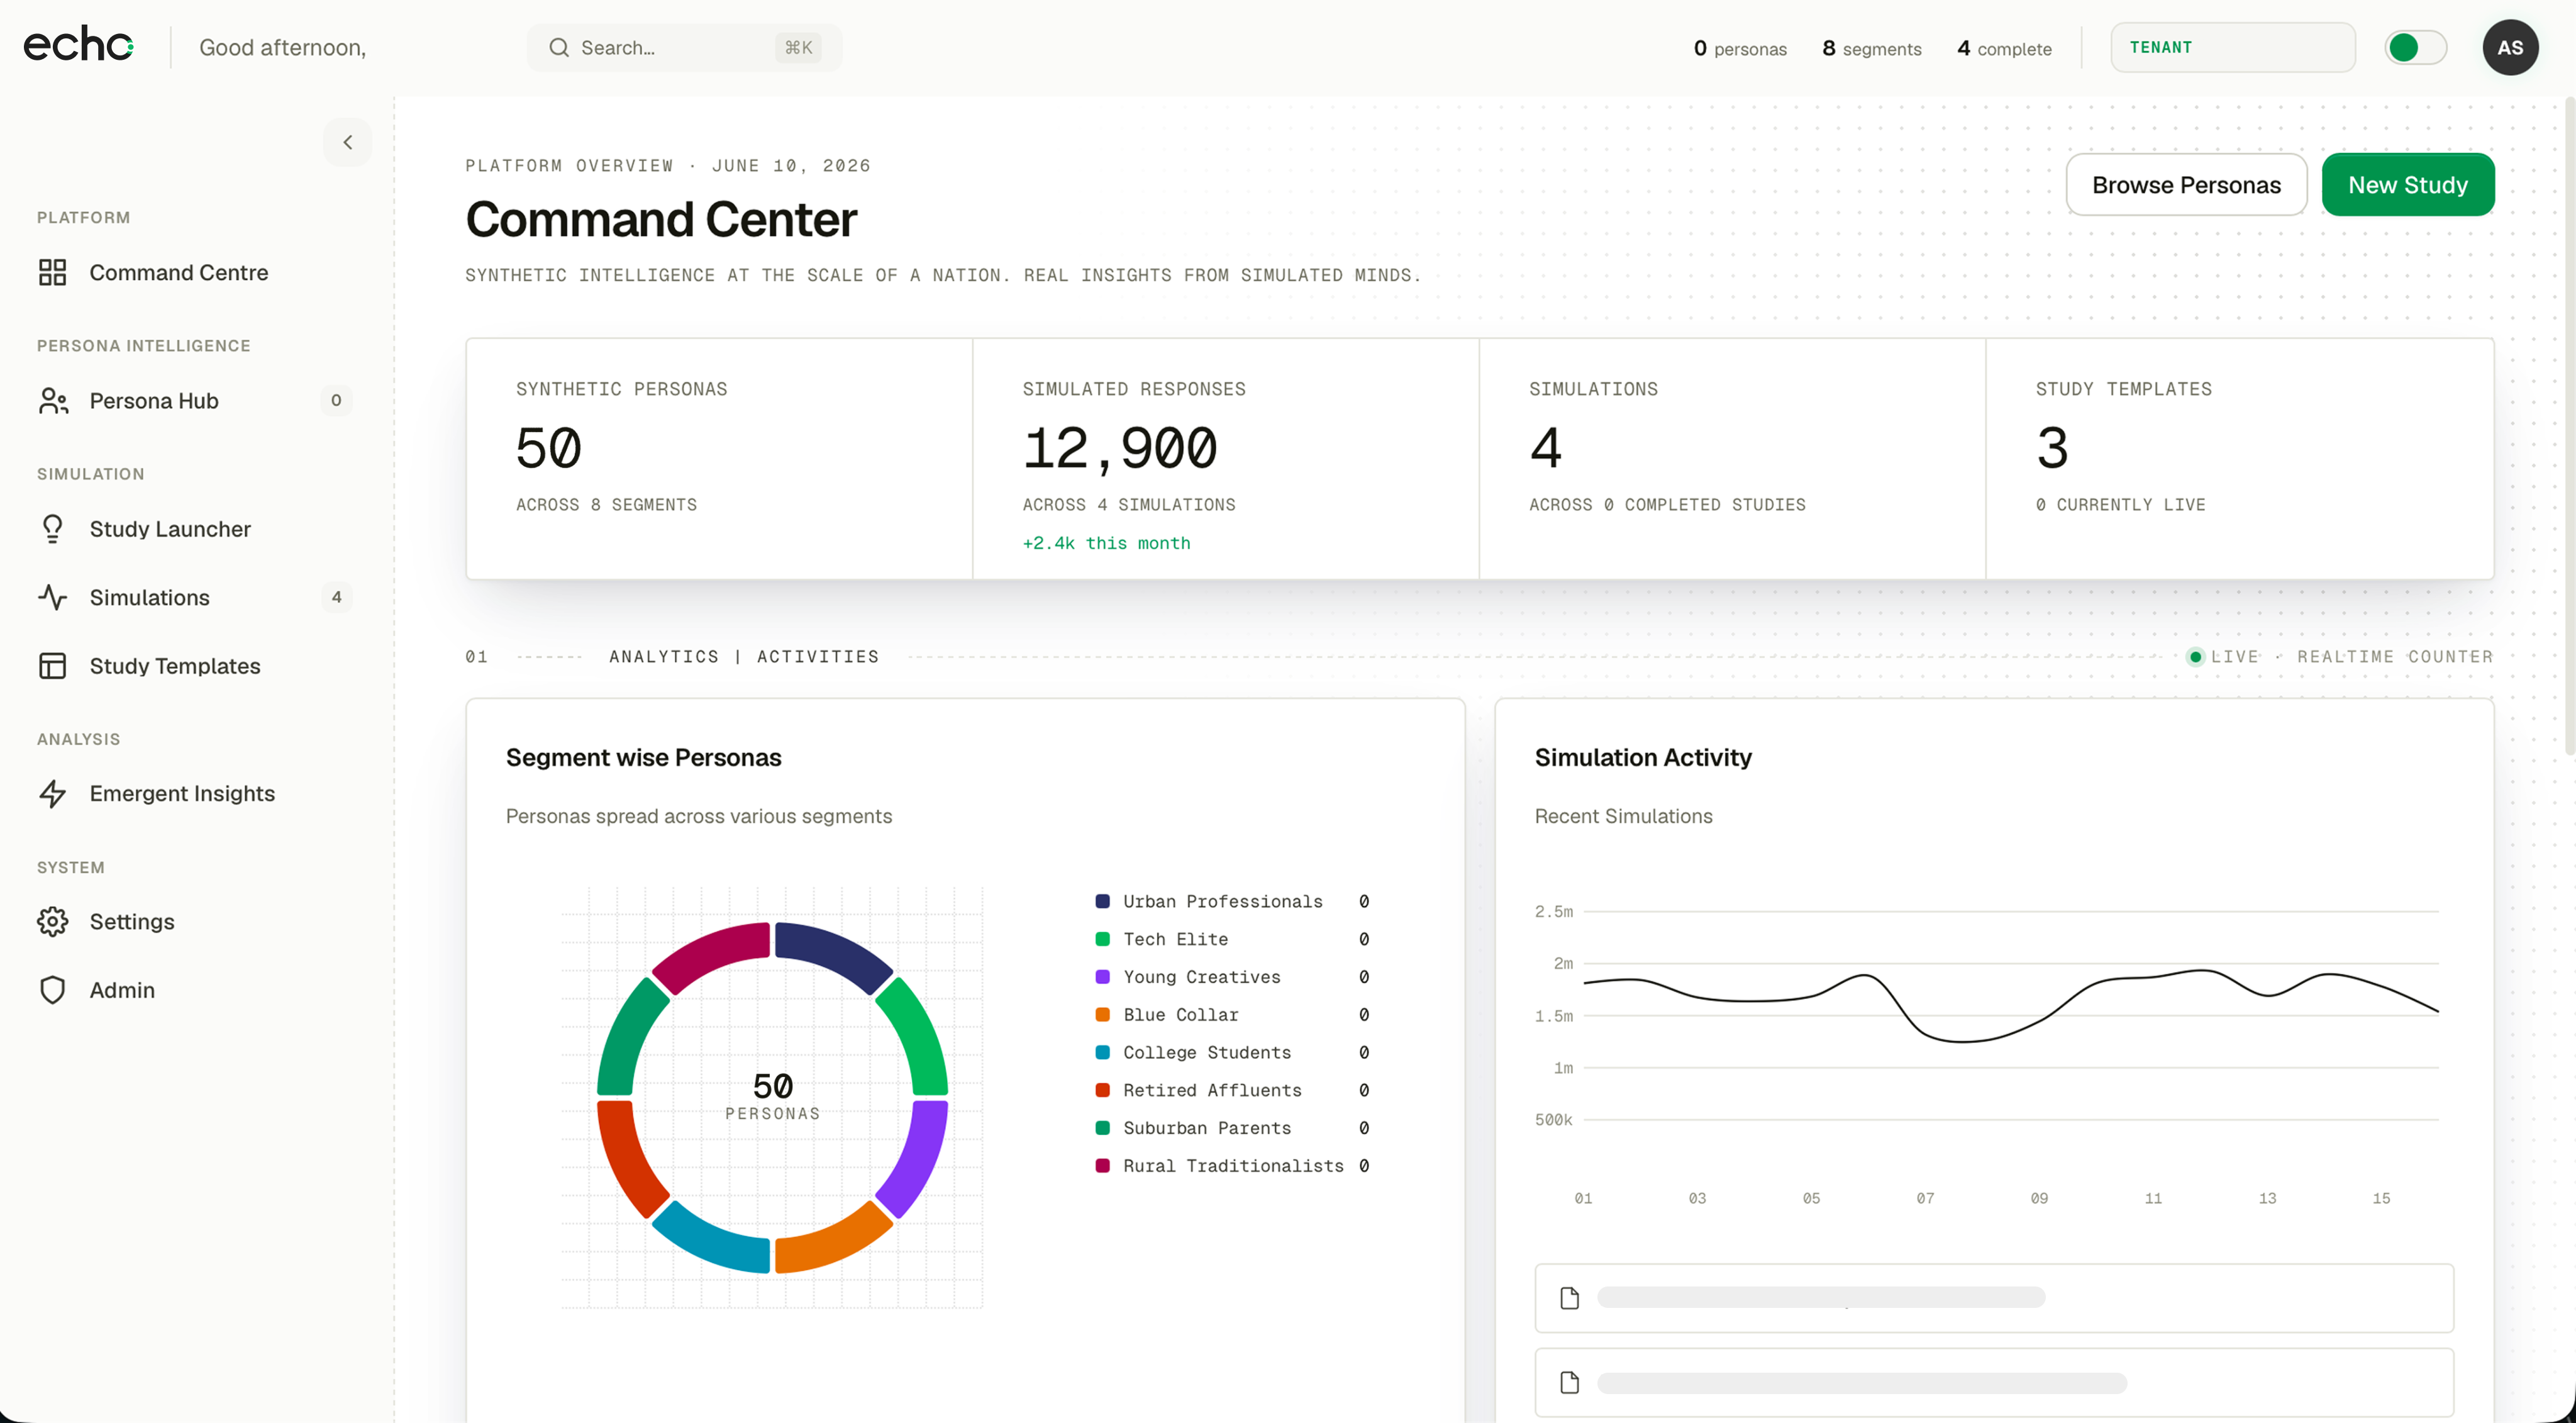Image resolution: width=2576 pixels, height=1423 pixels.
Task: Select the ANALYTICS section tab
Action: pos(664,657)
